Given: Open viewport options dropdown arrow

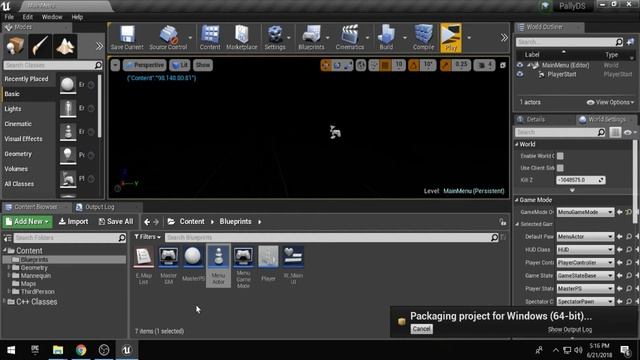Looking at the screenshot, I should [x=116, y=65].
